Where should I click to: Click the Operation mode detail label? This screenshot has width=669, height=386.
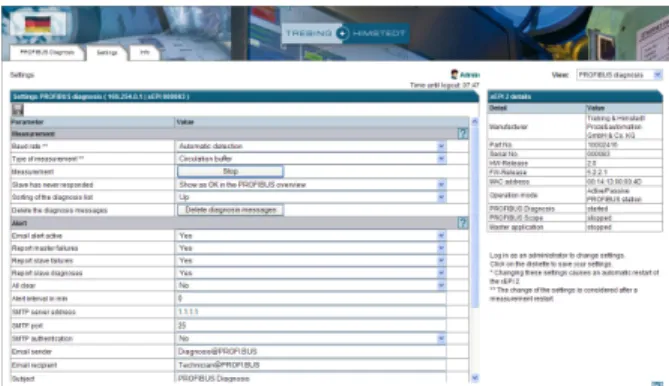click(513, 195)
